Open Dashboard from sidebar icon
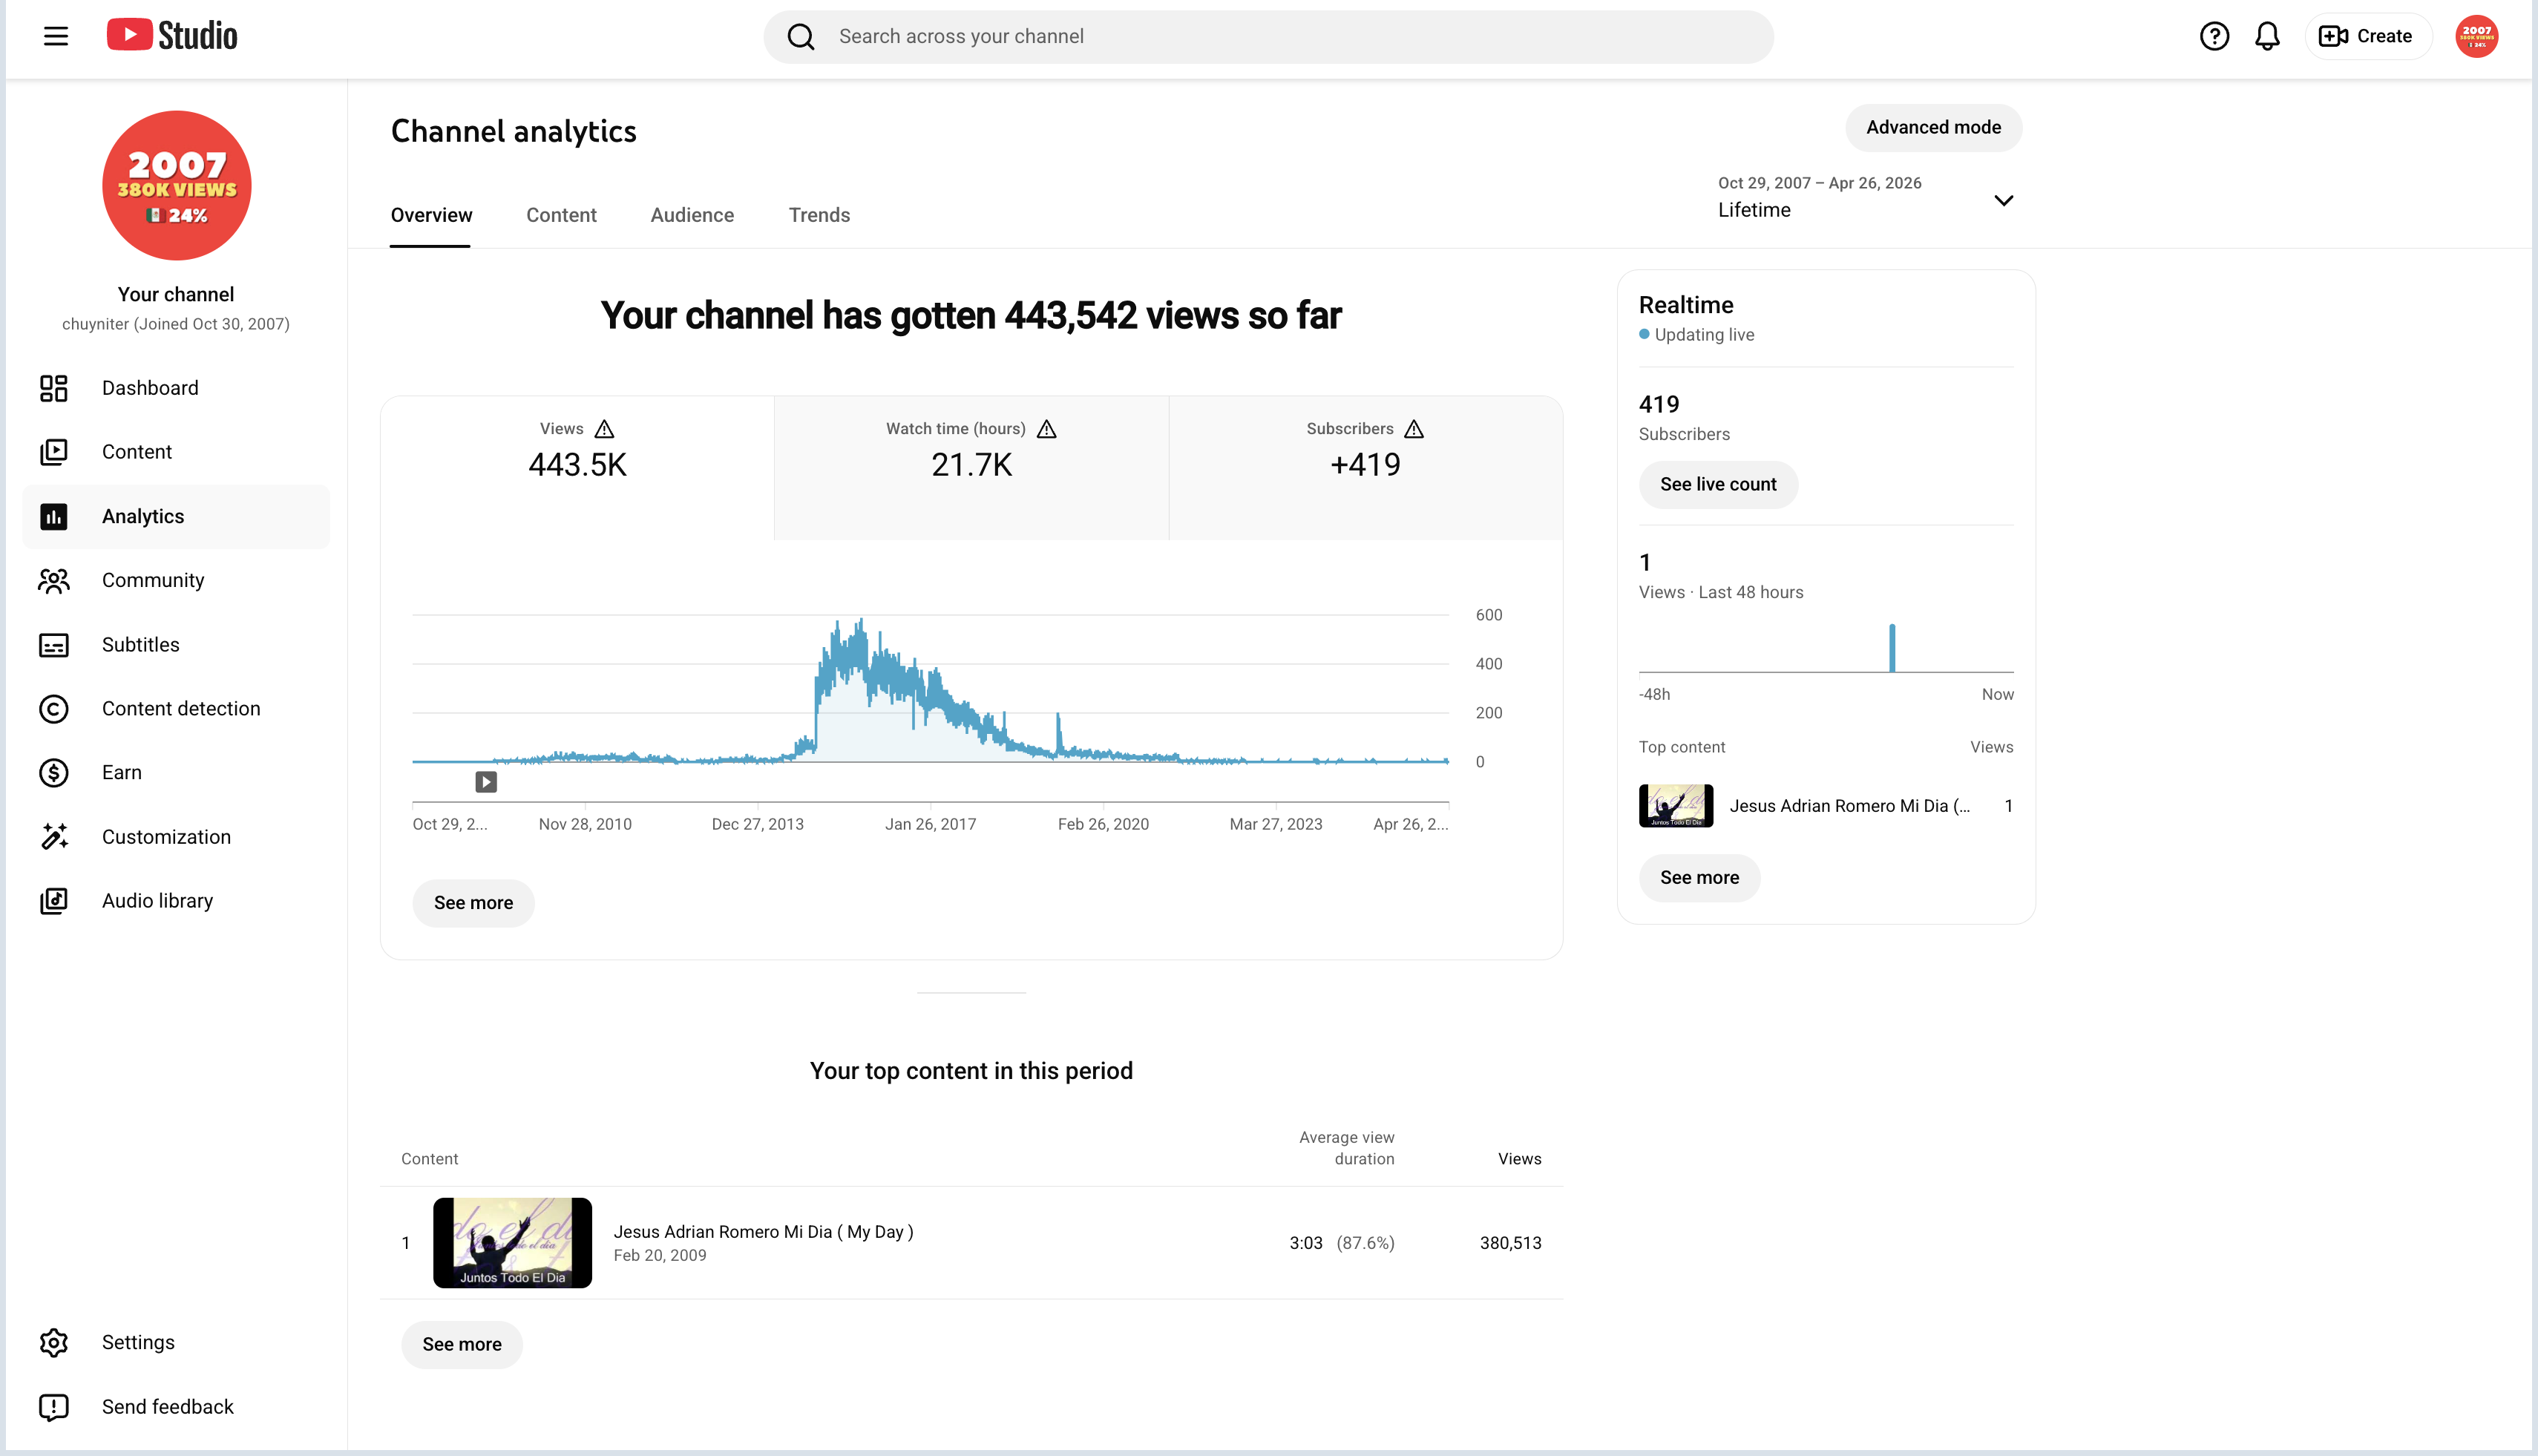The height and width of the screenshot is (1456, 2538). [54, 388]
